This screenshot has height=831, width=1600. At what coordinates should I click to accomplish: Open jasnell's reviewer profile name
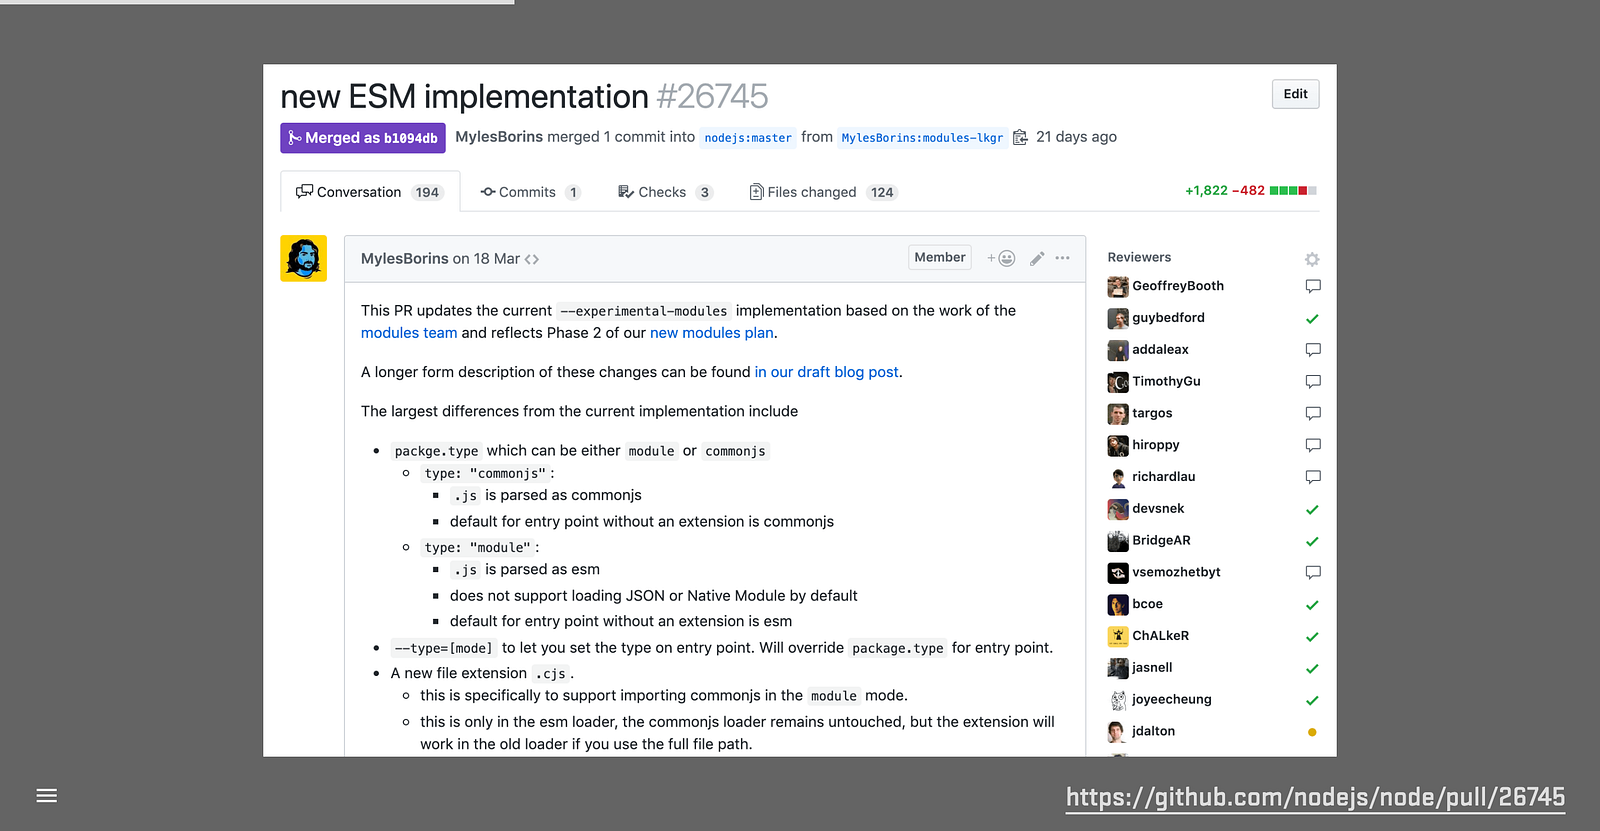(x=1152, y=668)
